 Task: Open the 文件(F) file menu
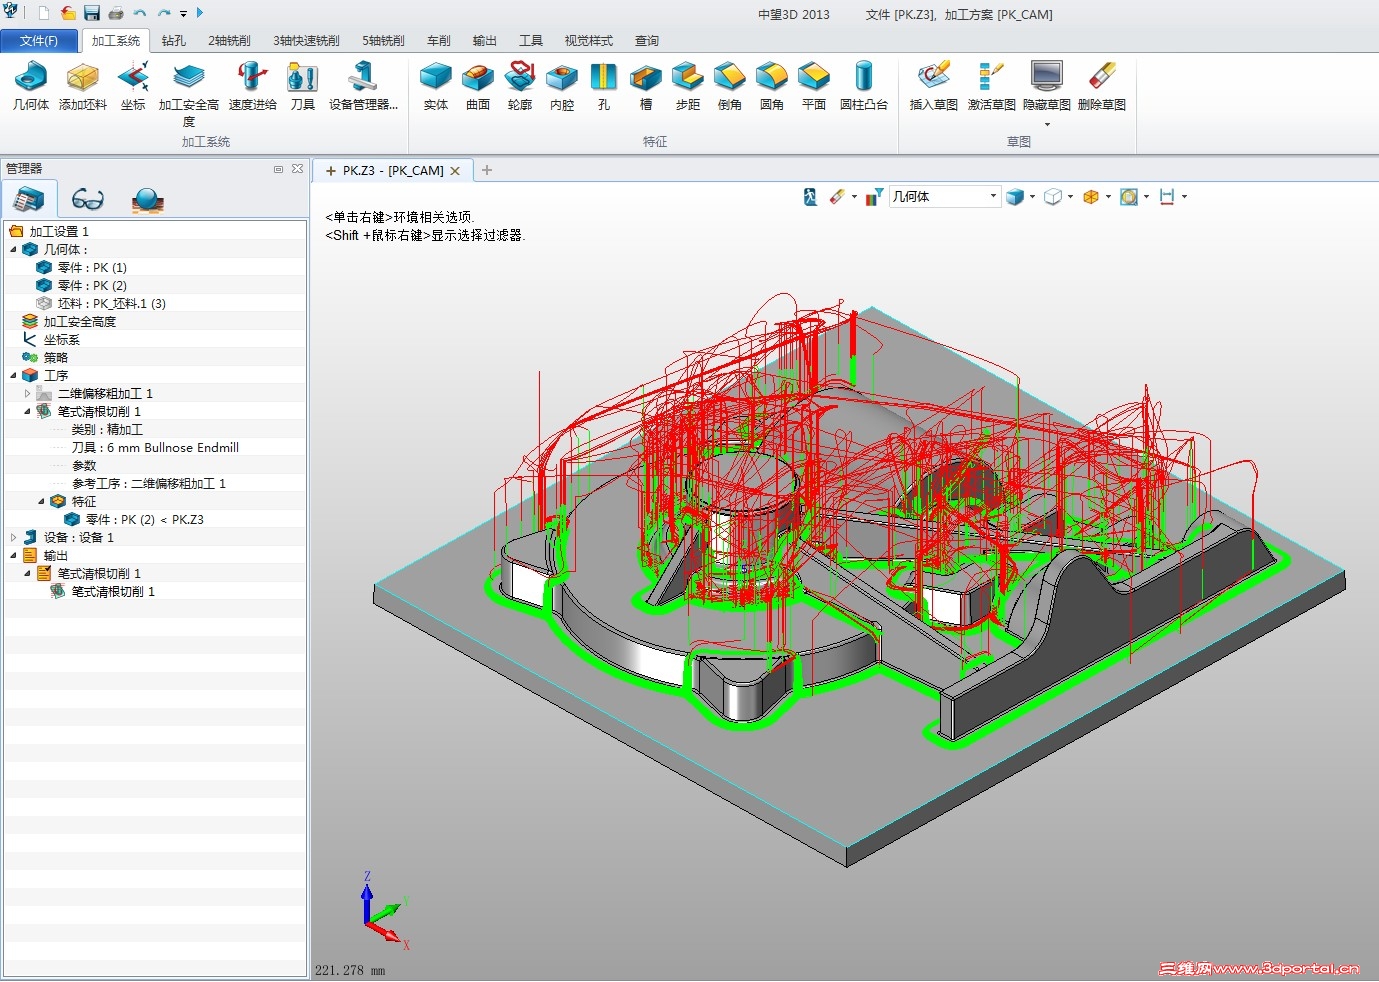click(39, 41)
